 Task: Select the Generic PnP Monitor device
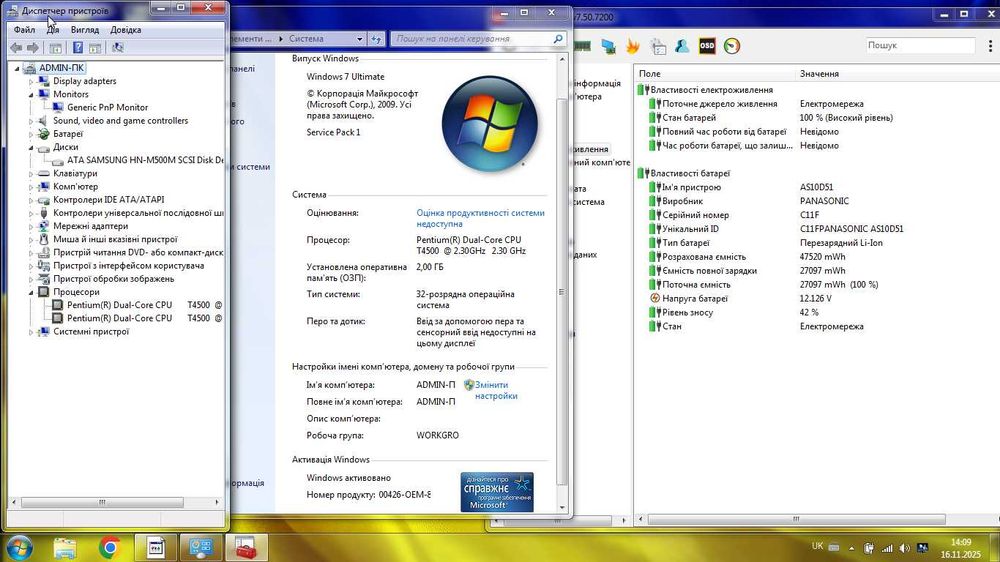tap(107, 108)
